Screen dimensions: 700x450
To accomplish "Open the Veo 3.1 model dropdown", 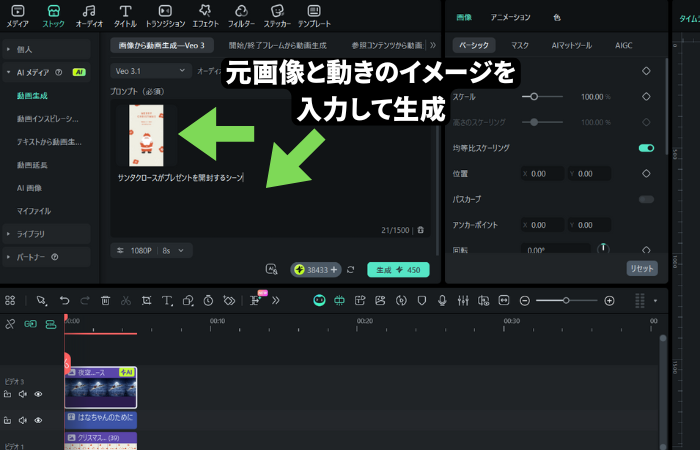I will coord(150,71).
